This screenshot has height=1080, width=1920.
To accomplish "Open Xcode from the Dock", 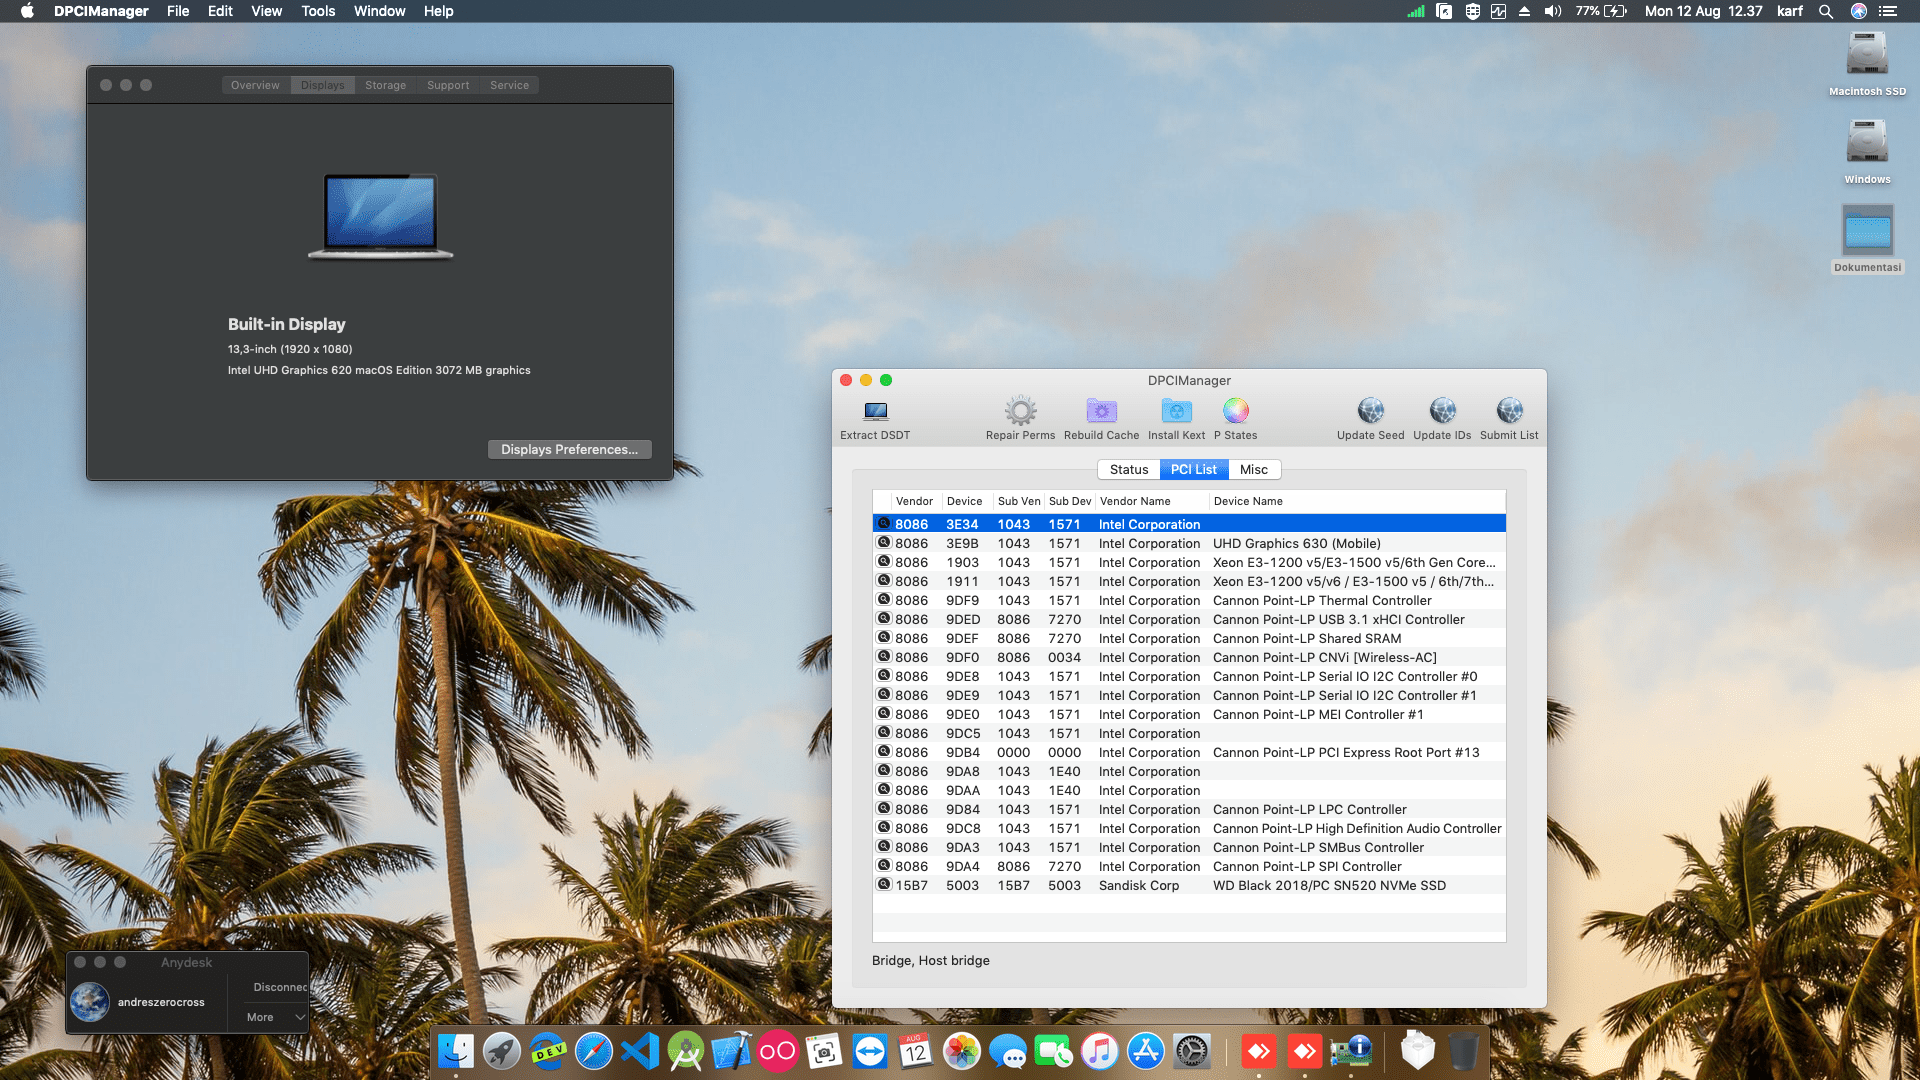I will [732, 1051].
